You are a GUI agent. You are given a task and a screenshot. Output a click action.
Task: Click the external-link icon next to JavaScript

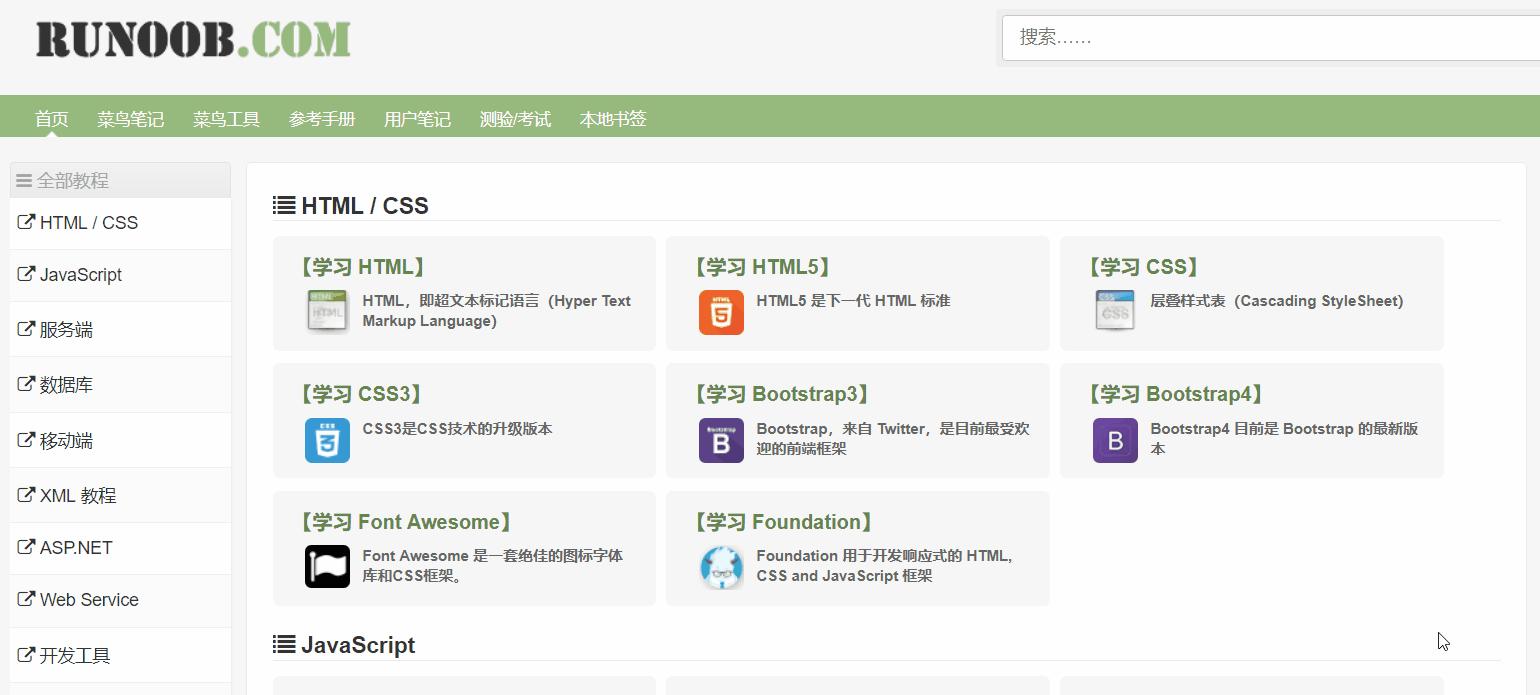tap(25, 274)
